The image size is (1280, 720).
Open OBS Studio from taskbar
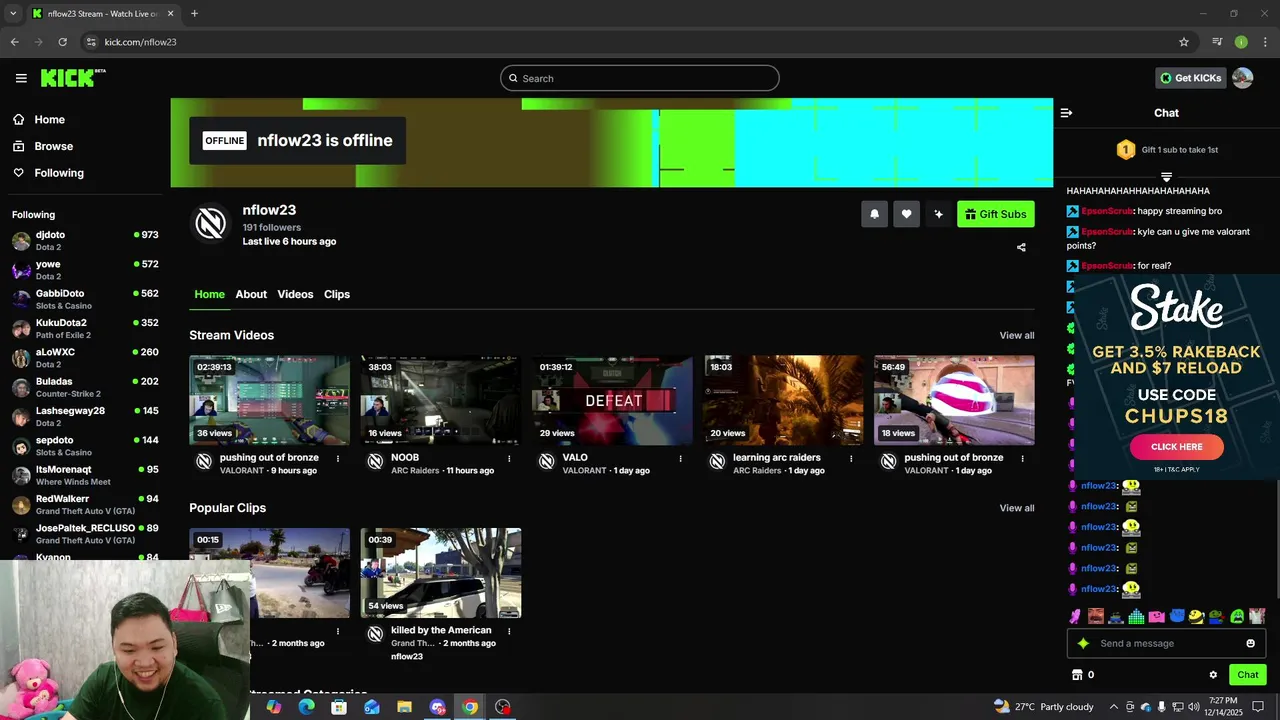pos(503,707)
